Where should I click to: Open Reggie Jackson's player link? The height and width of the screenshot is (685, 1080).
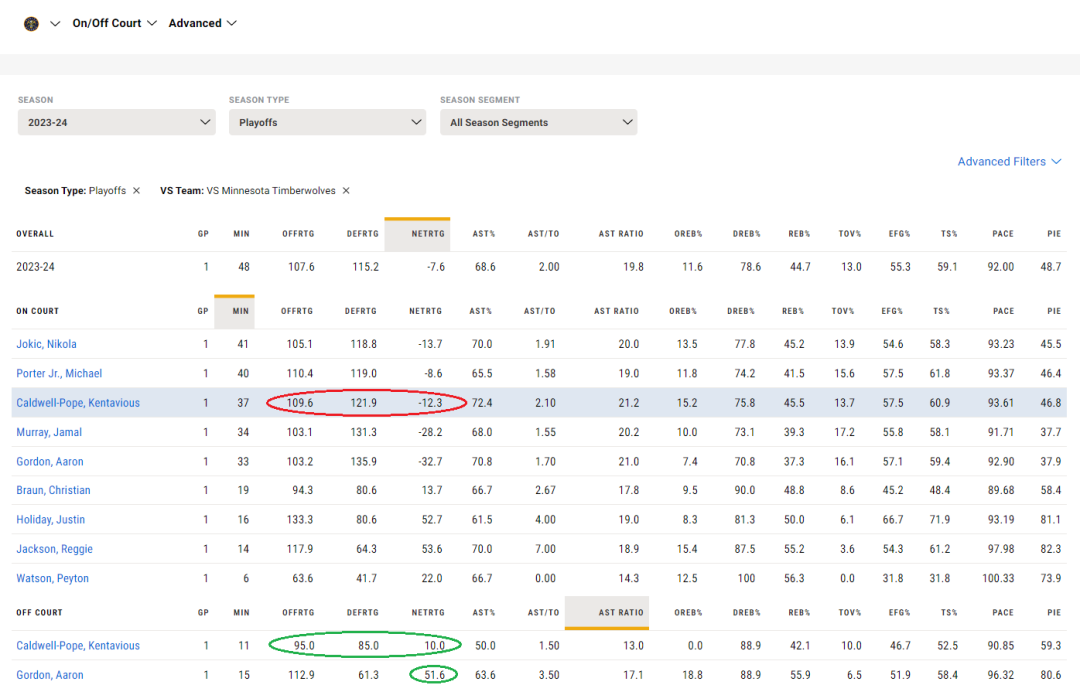point(54,549)
